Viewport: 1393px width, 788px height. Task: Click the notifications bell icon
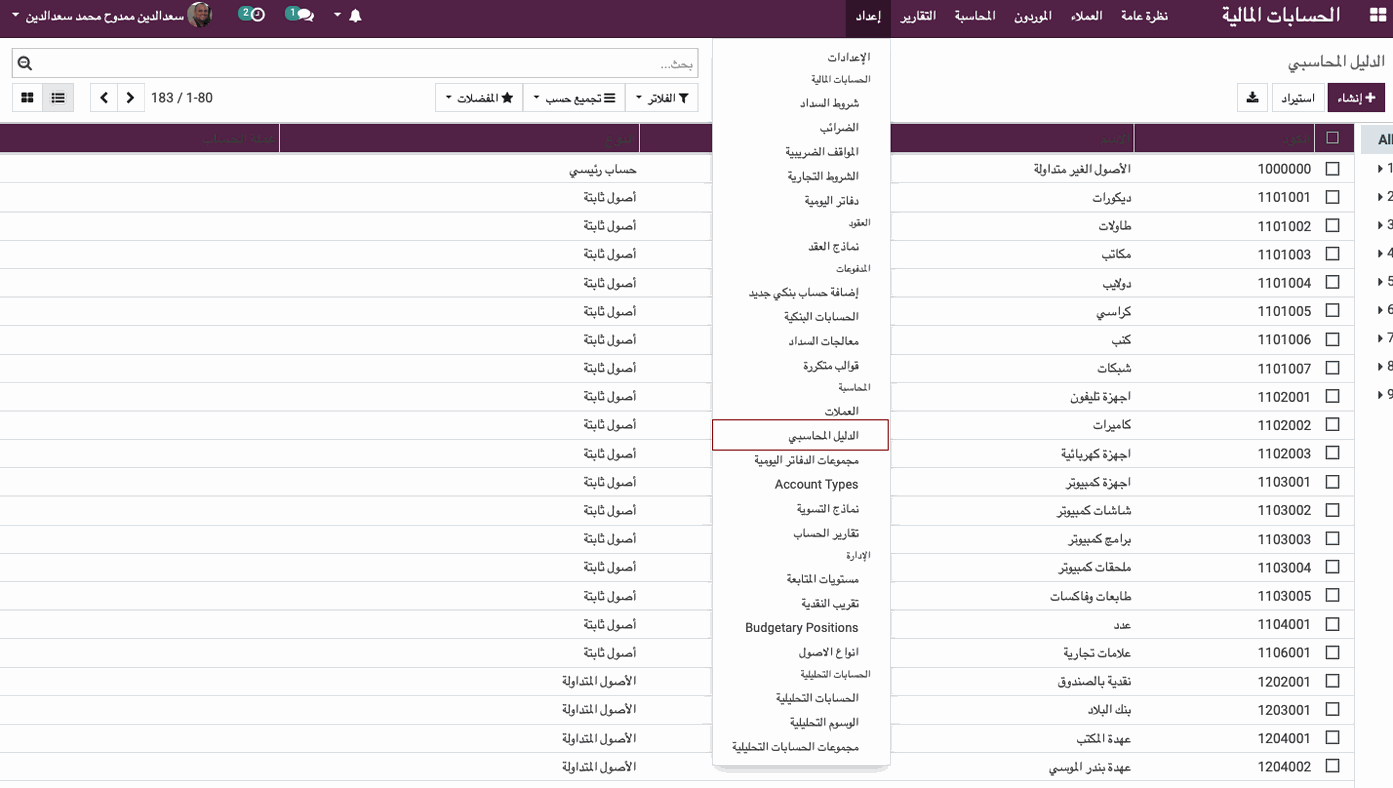[x=355, y=16]
